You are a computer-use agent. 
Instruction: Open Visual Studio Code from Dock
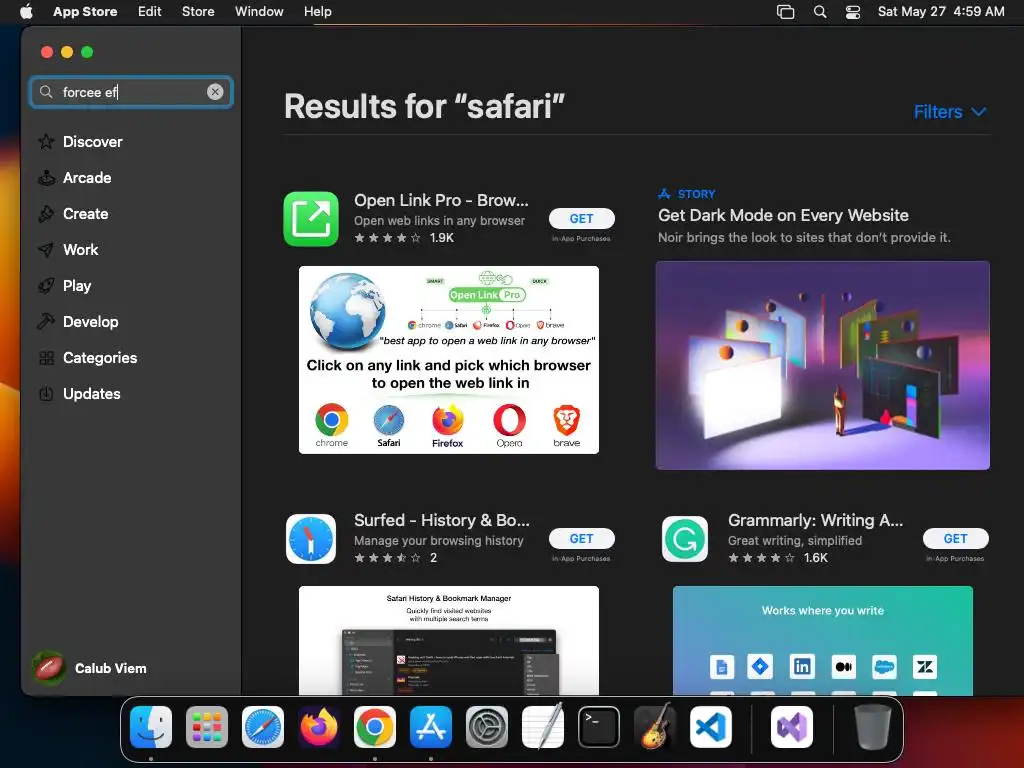point(711,727)
